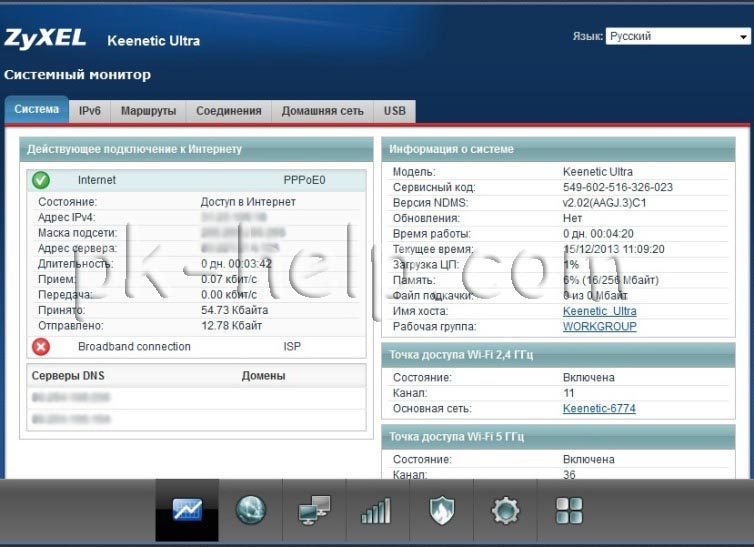
Task: Open the Internet globe icon
Action: (251, 510)
